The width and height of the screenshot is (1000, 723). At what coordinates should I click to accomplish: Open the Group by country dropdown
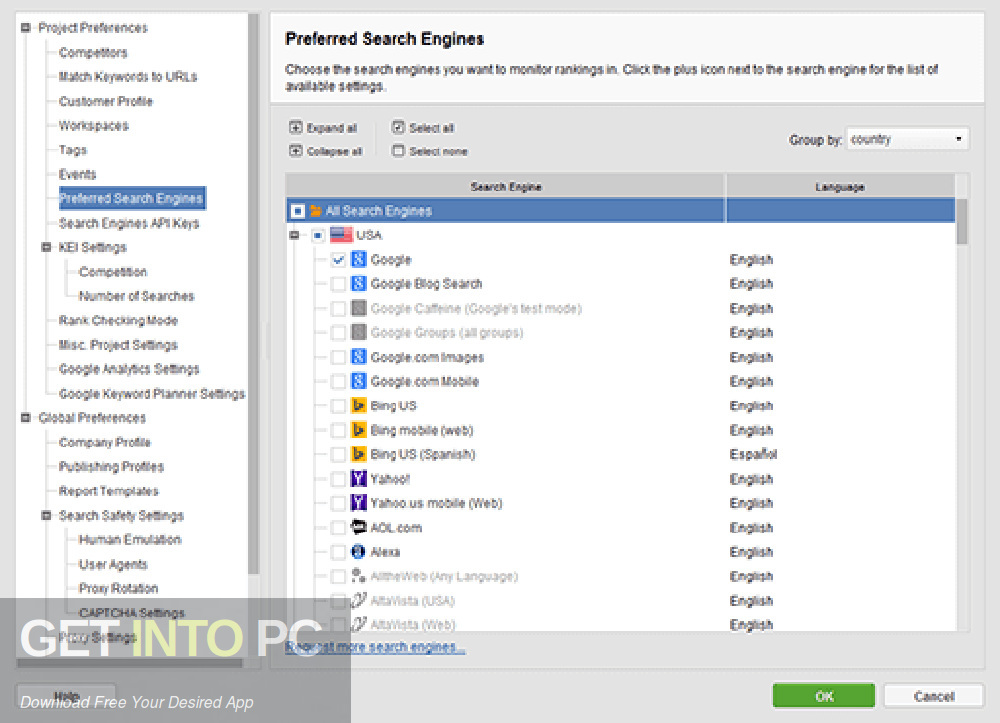[x=908, y=139]
